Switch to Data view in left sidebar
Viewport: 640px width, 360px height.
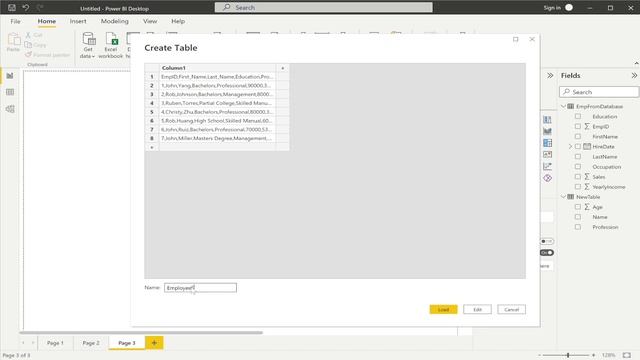10,92
